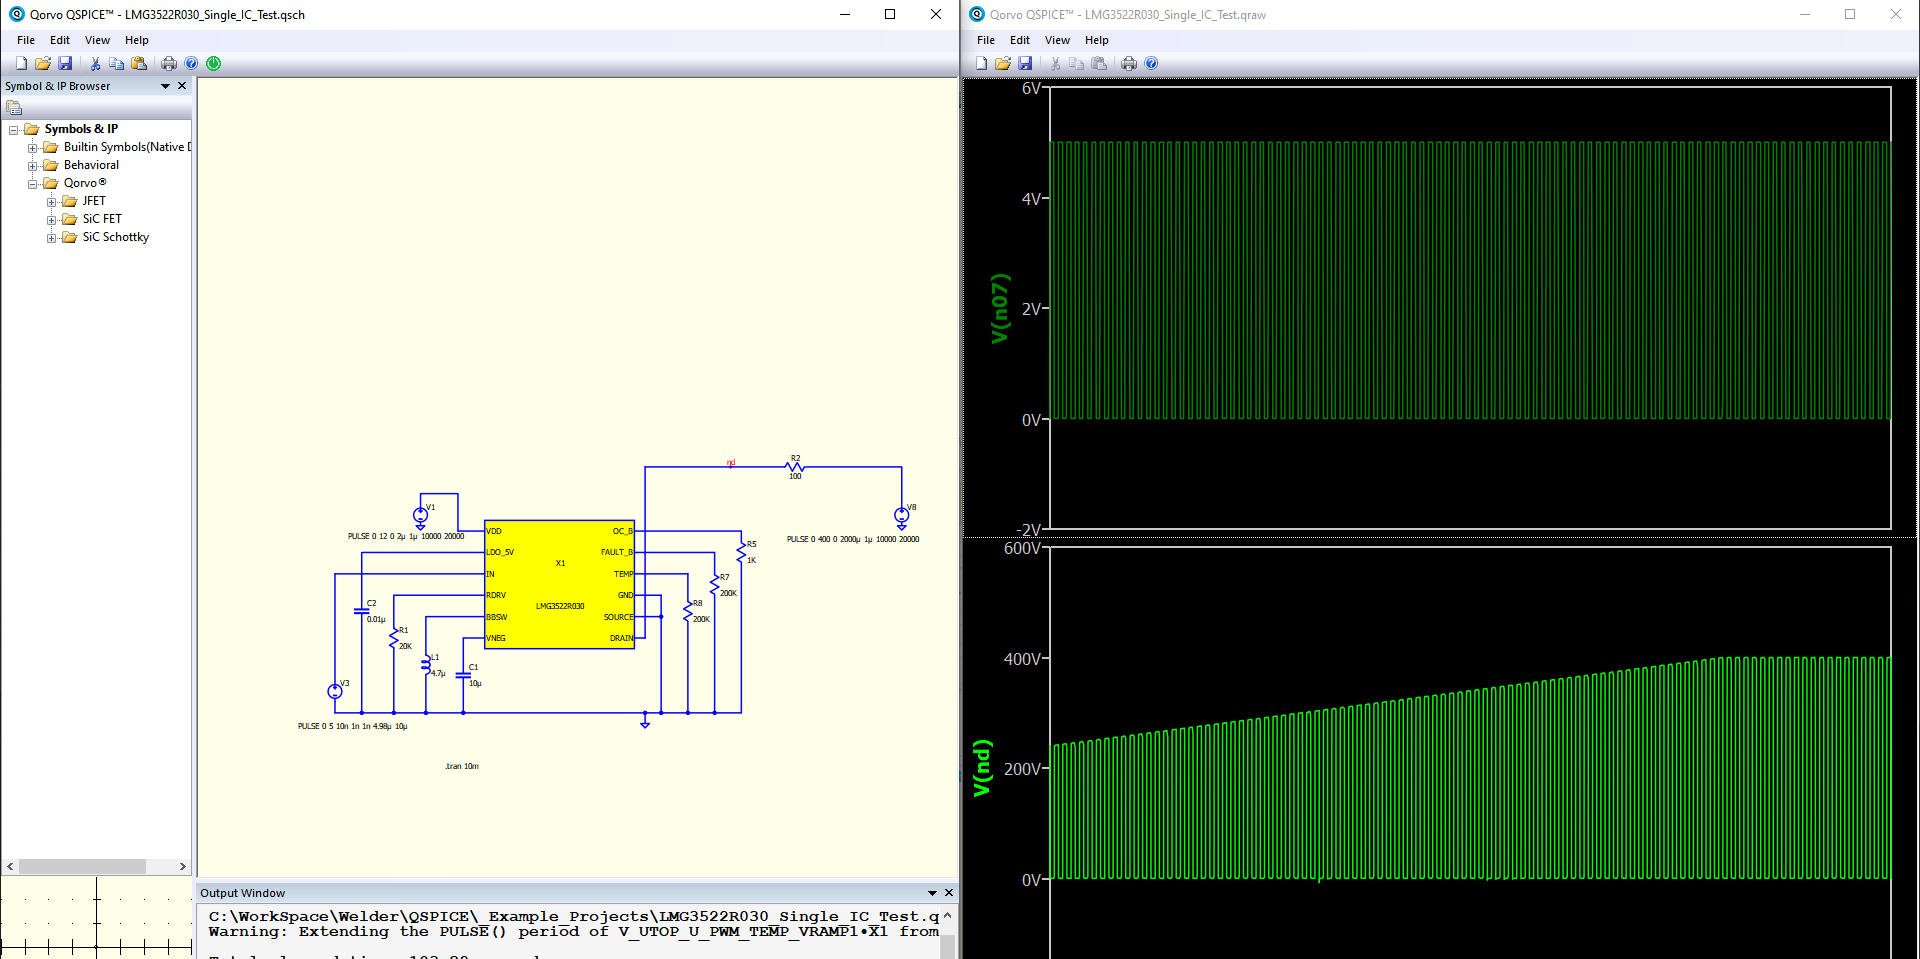
Task: Cut icon in waveform window toolbar
Action: pos(1055,63)
